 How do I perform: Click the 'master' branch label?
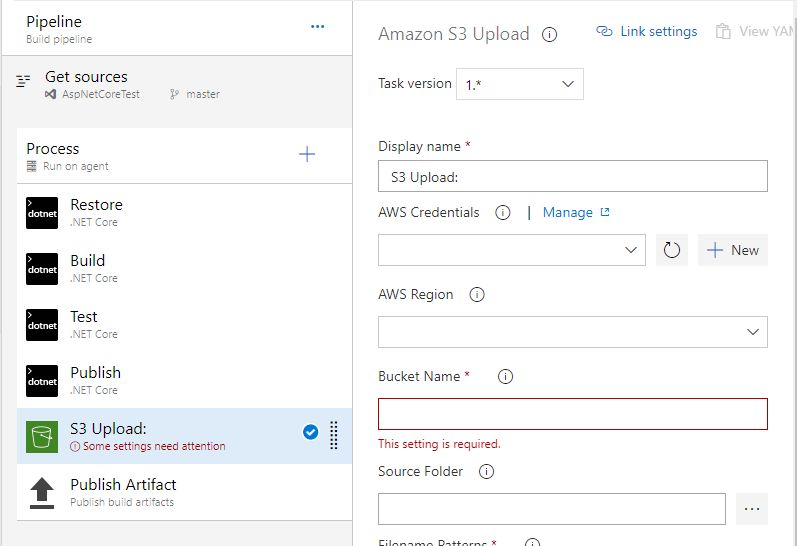click(203, 94)
